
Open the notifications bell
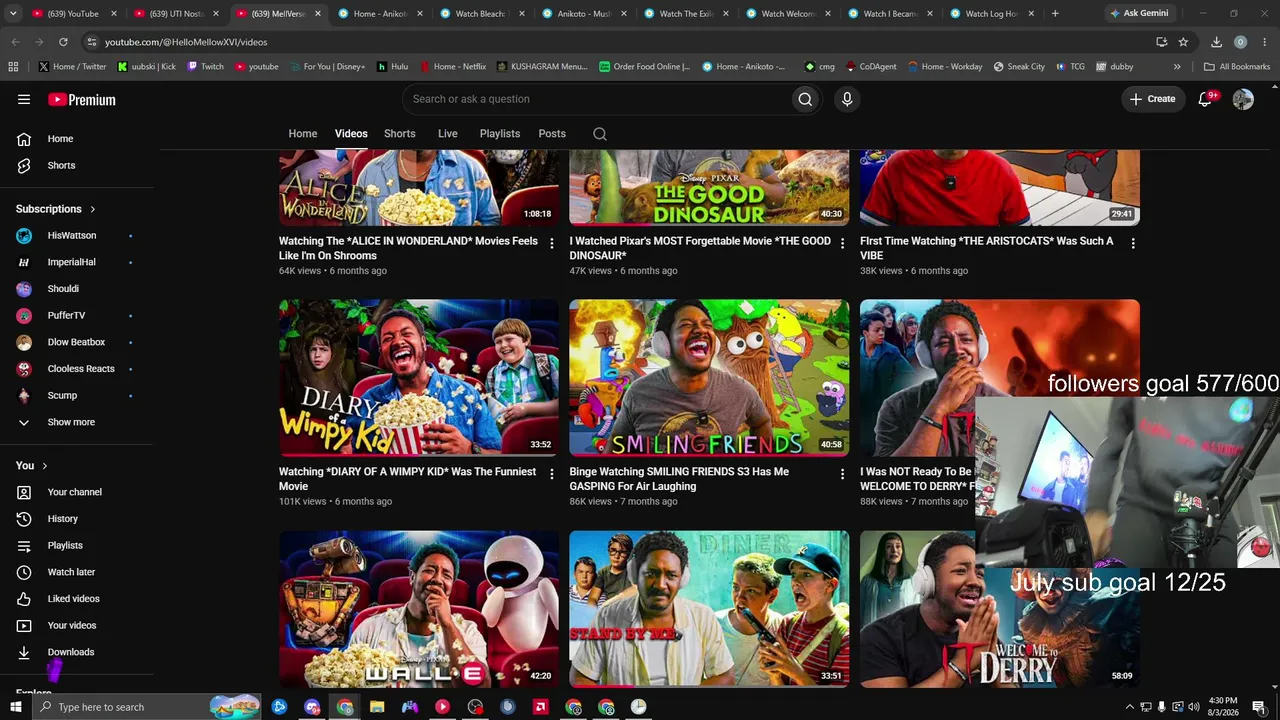pyautogui.click(x=1205, y=99)
